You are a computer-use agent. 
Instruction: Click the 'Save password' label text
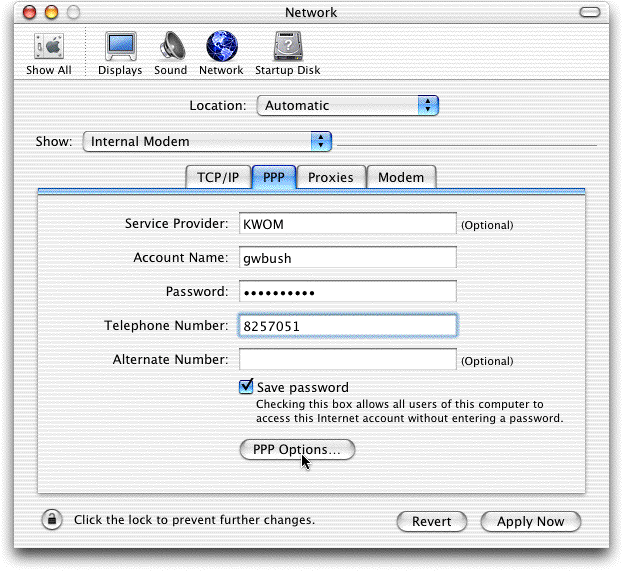click(x=303, y=387)
